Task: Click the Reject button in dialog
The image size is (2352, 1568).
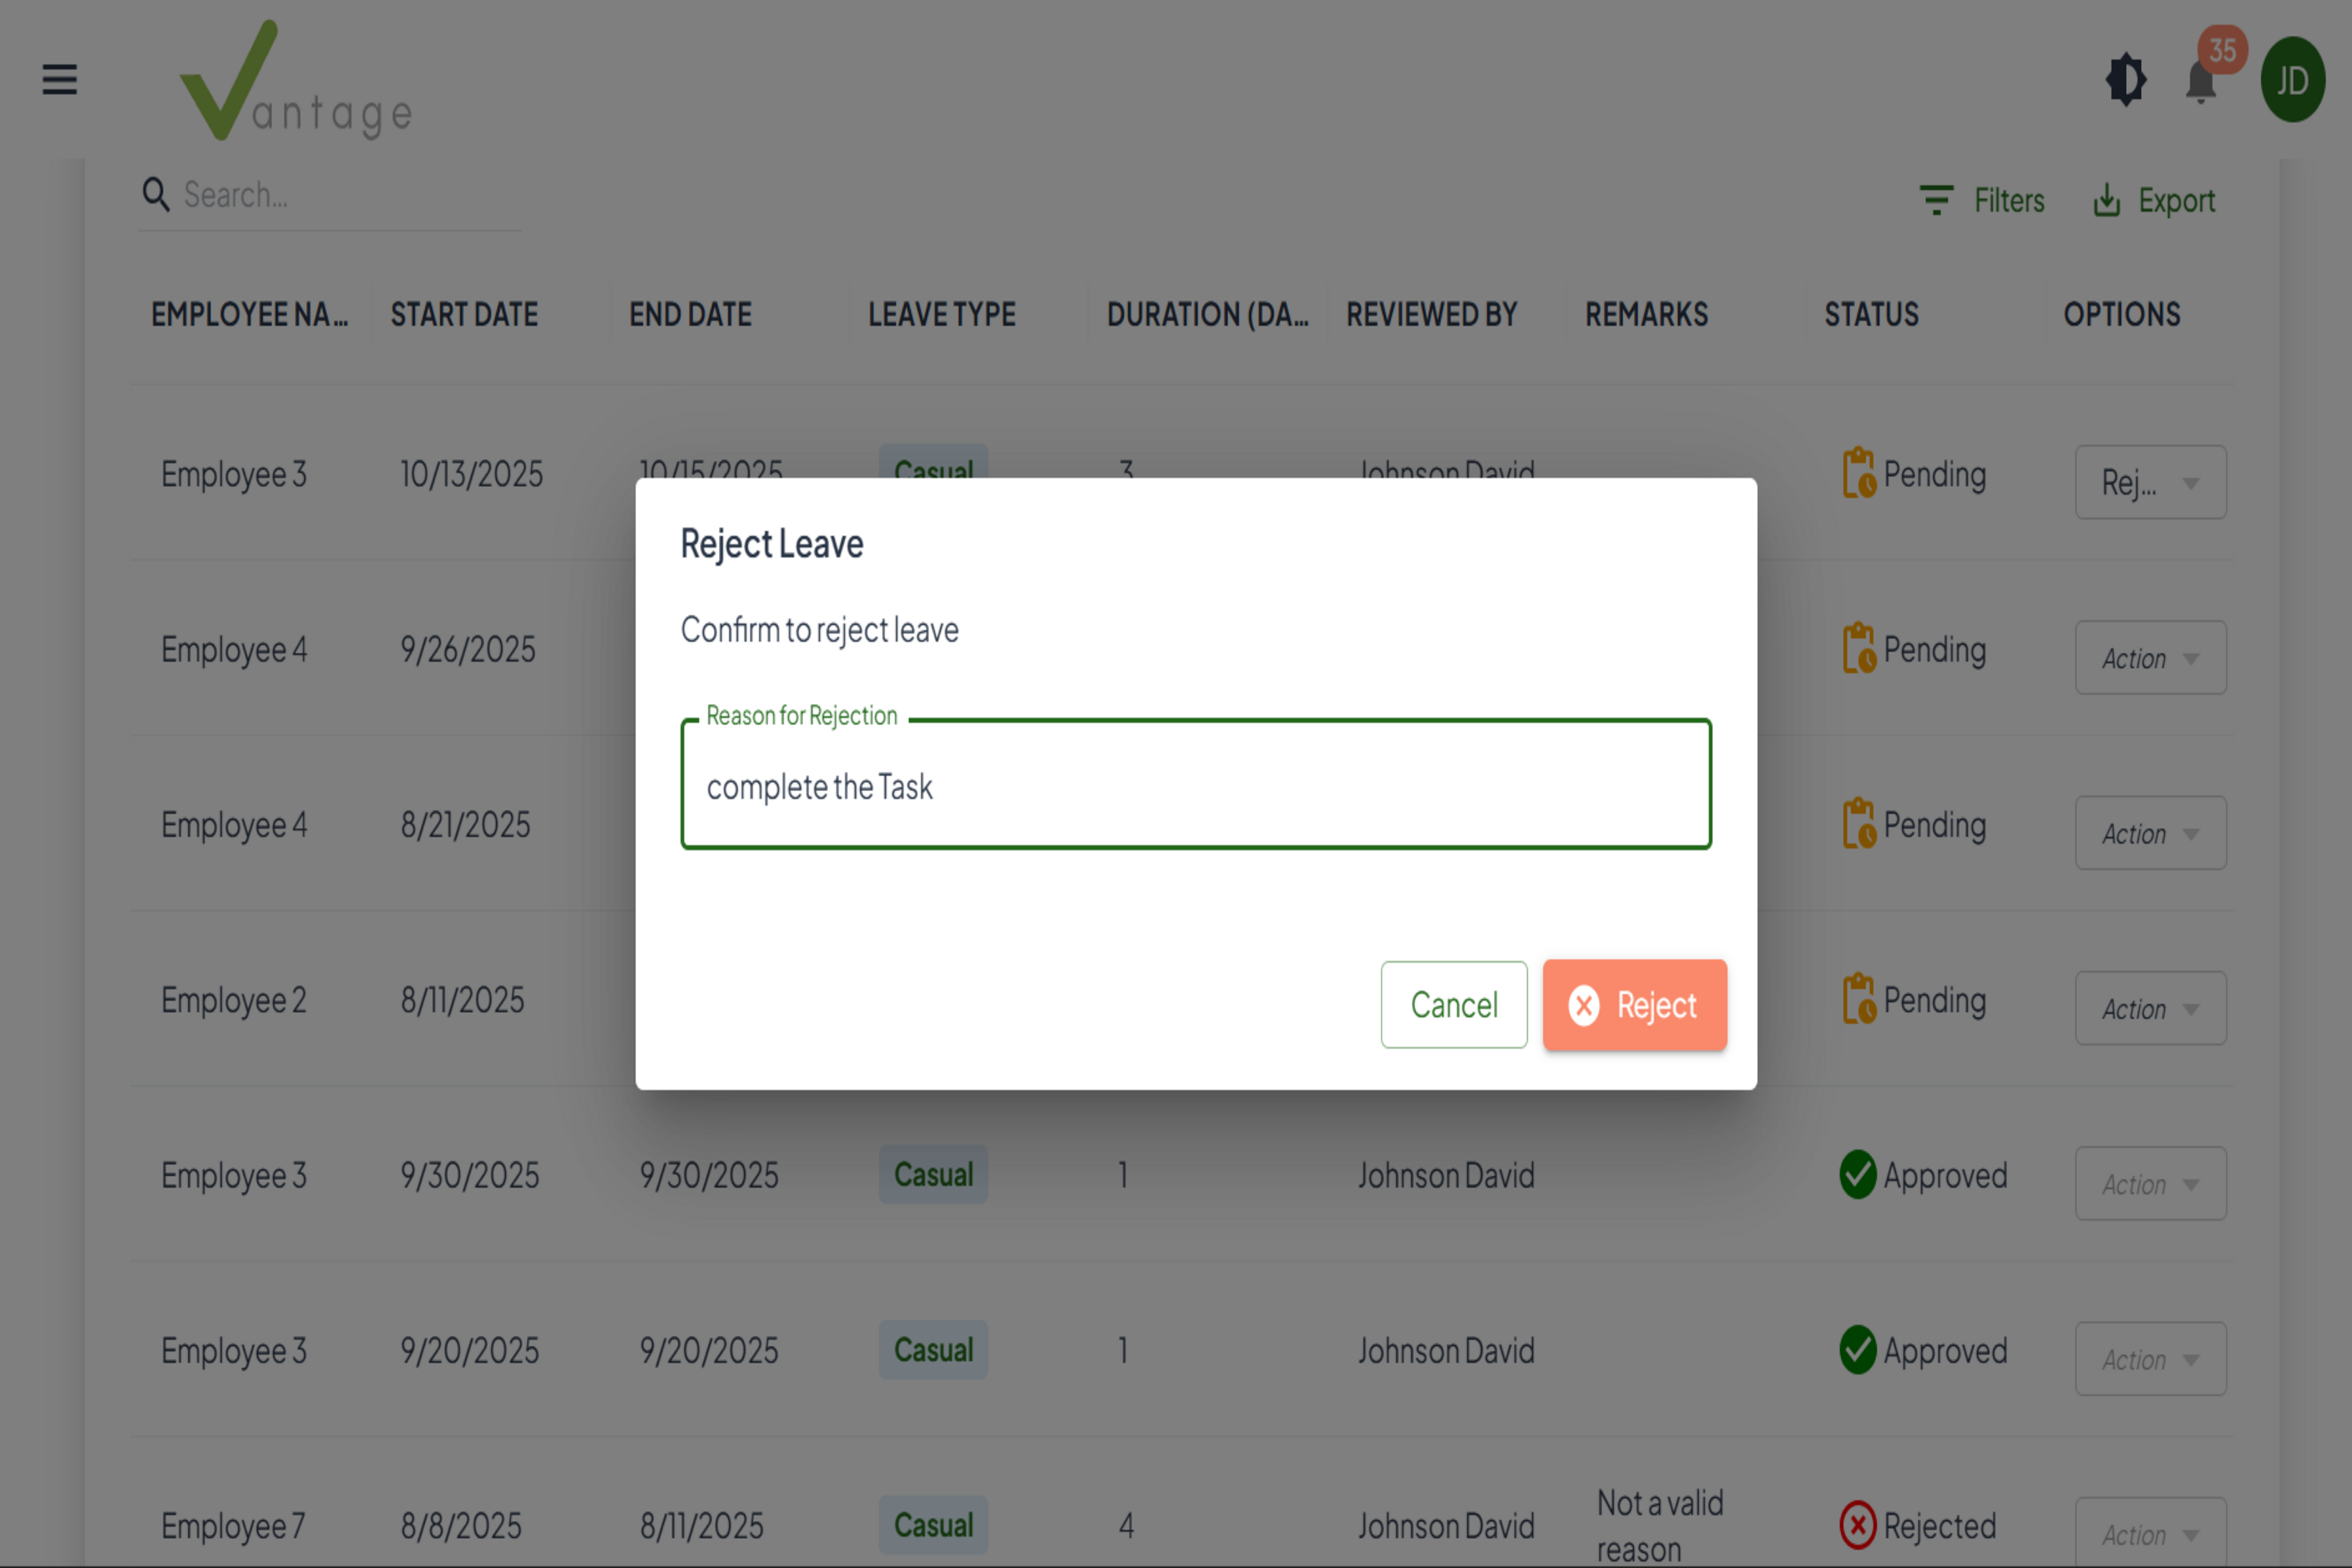Action: (x=1634, y=1005)
